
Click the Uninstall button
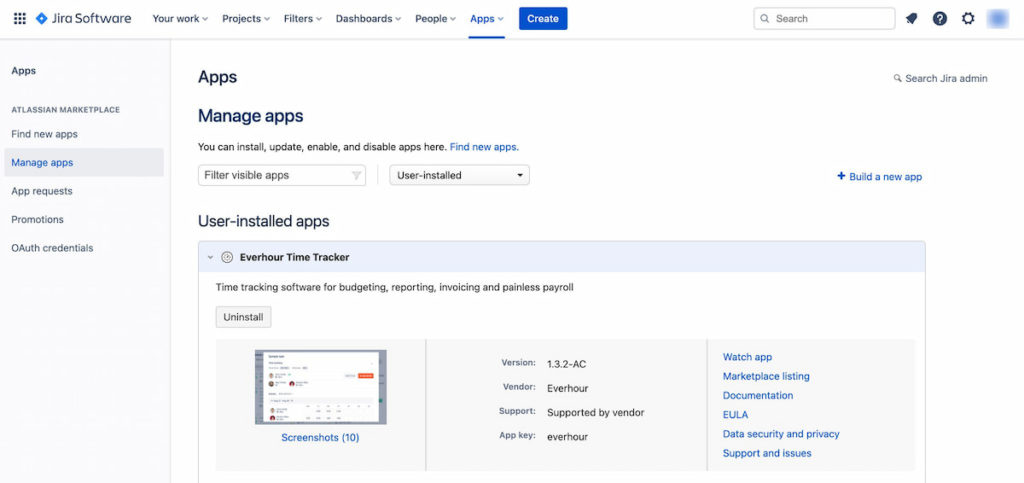(243, 317)
